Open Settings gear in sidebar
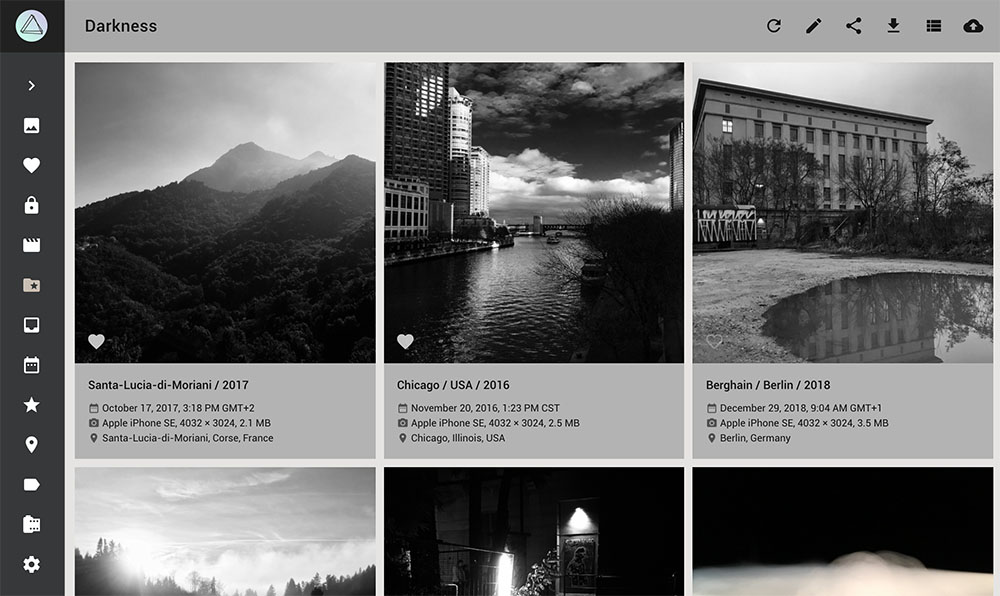This screenshot has width=1000, height=596. pos(31,565)
